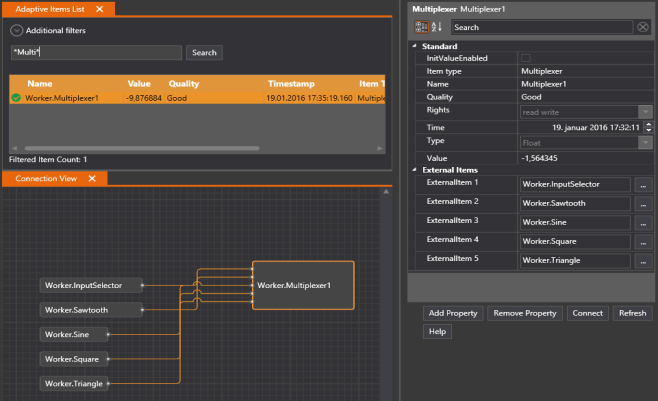Open the ExternalItem 5 browse ellipsis button
Image resolution: width=658 pixels, height=401 pixels.
(x=644, y=261)
